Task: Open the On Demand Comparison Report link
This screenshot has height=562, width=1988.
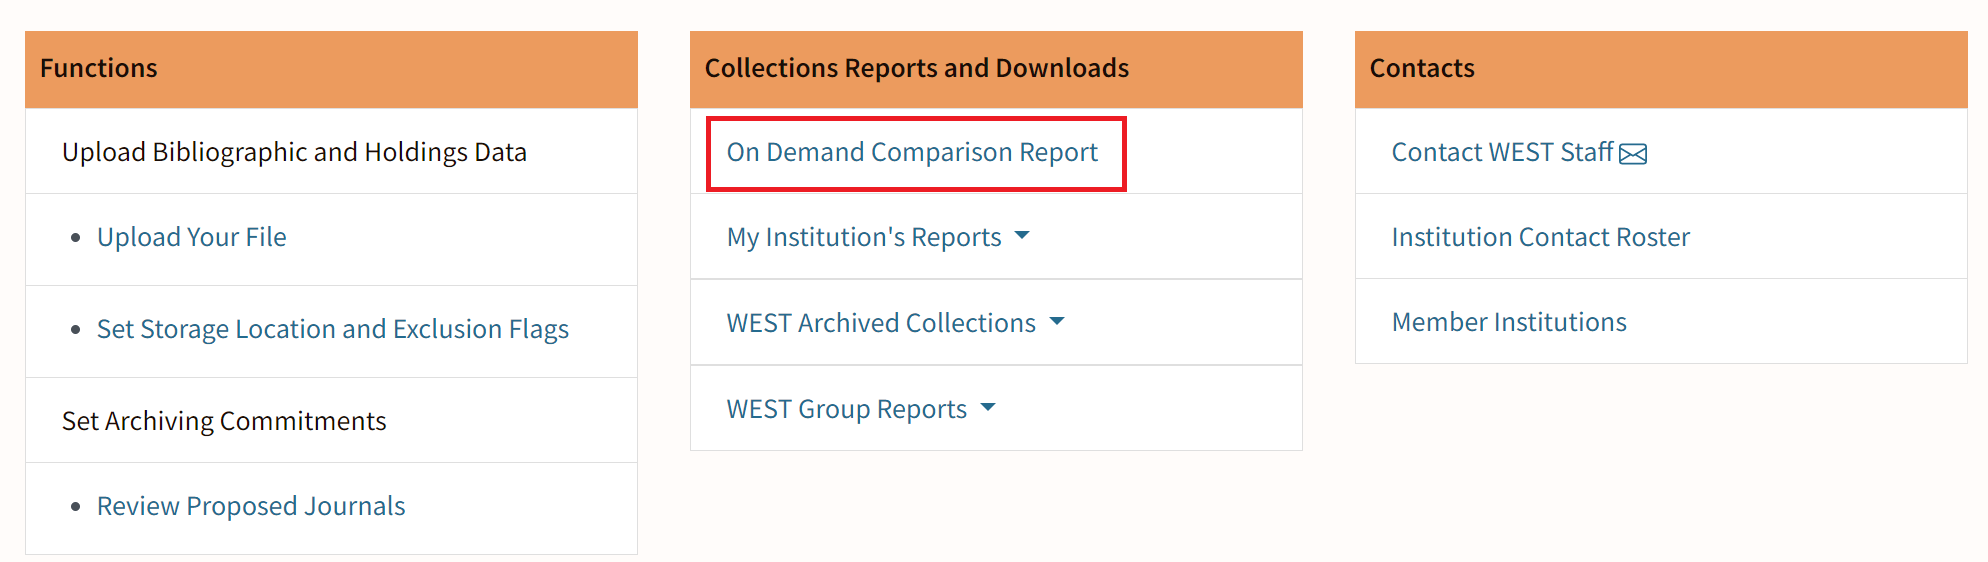Action: tap(912, 152)
